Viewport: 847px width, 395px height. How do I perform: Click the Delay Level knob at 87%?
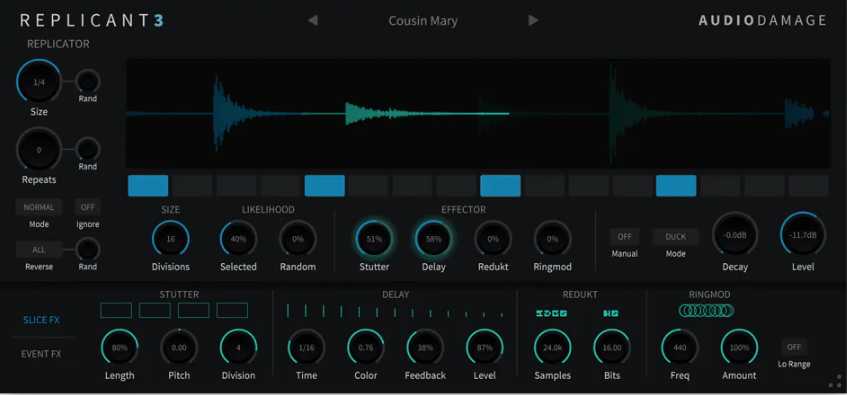click(x=485, y=347)
